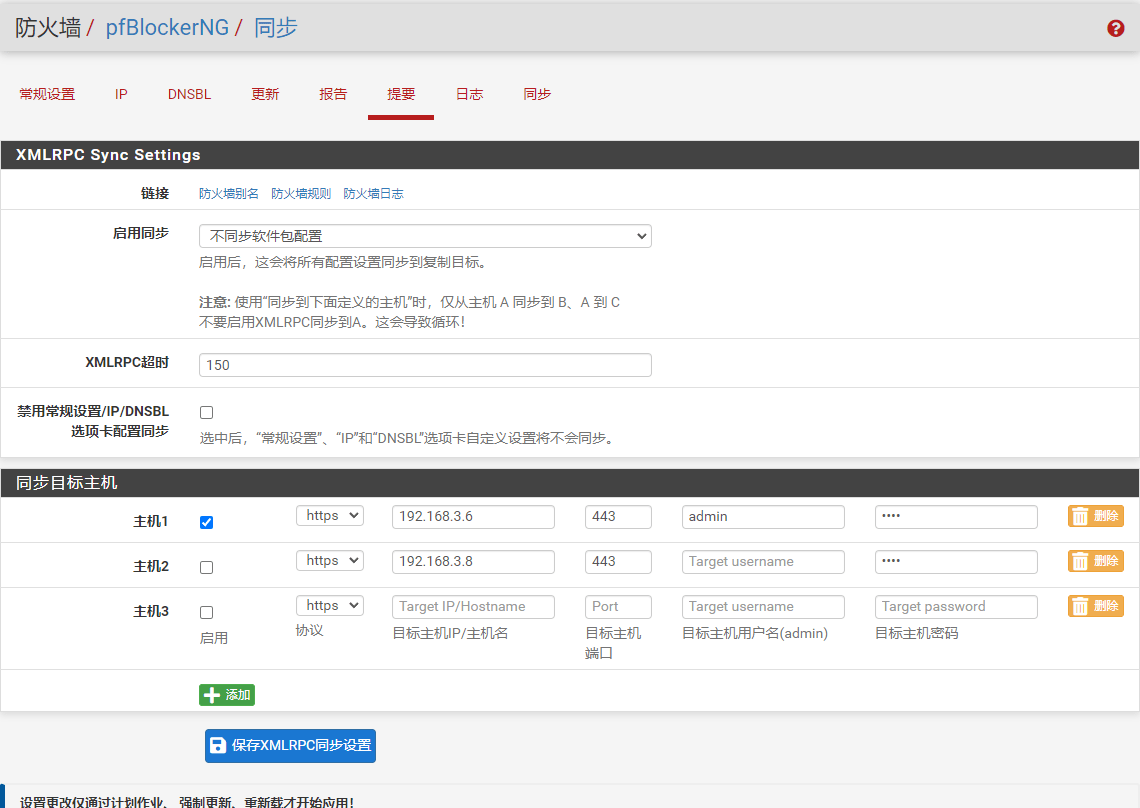This screenshot has height=808, width=1140.
Task: Delete host 3 using its trash button
Action: click(x=1095, y=606)
